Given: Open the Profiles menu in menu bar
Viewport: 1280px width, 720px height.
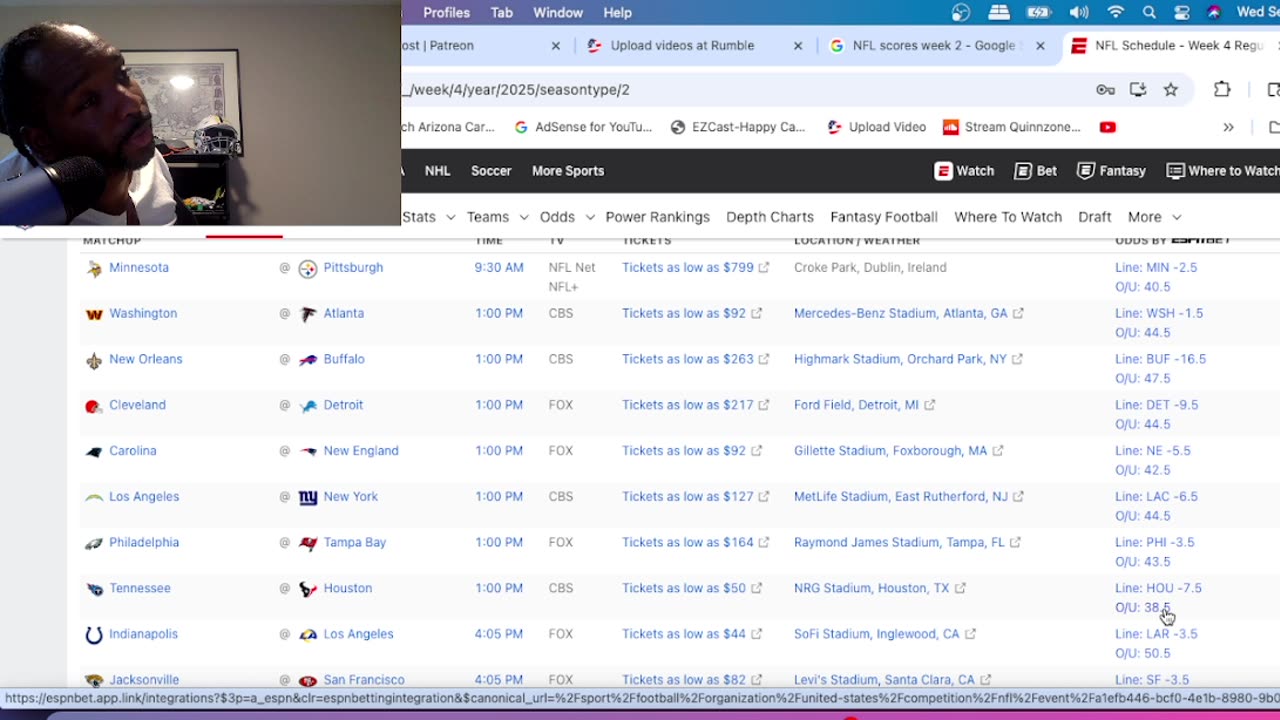Looking at the screenshot, I should tap(446, 13).
